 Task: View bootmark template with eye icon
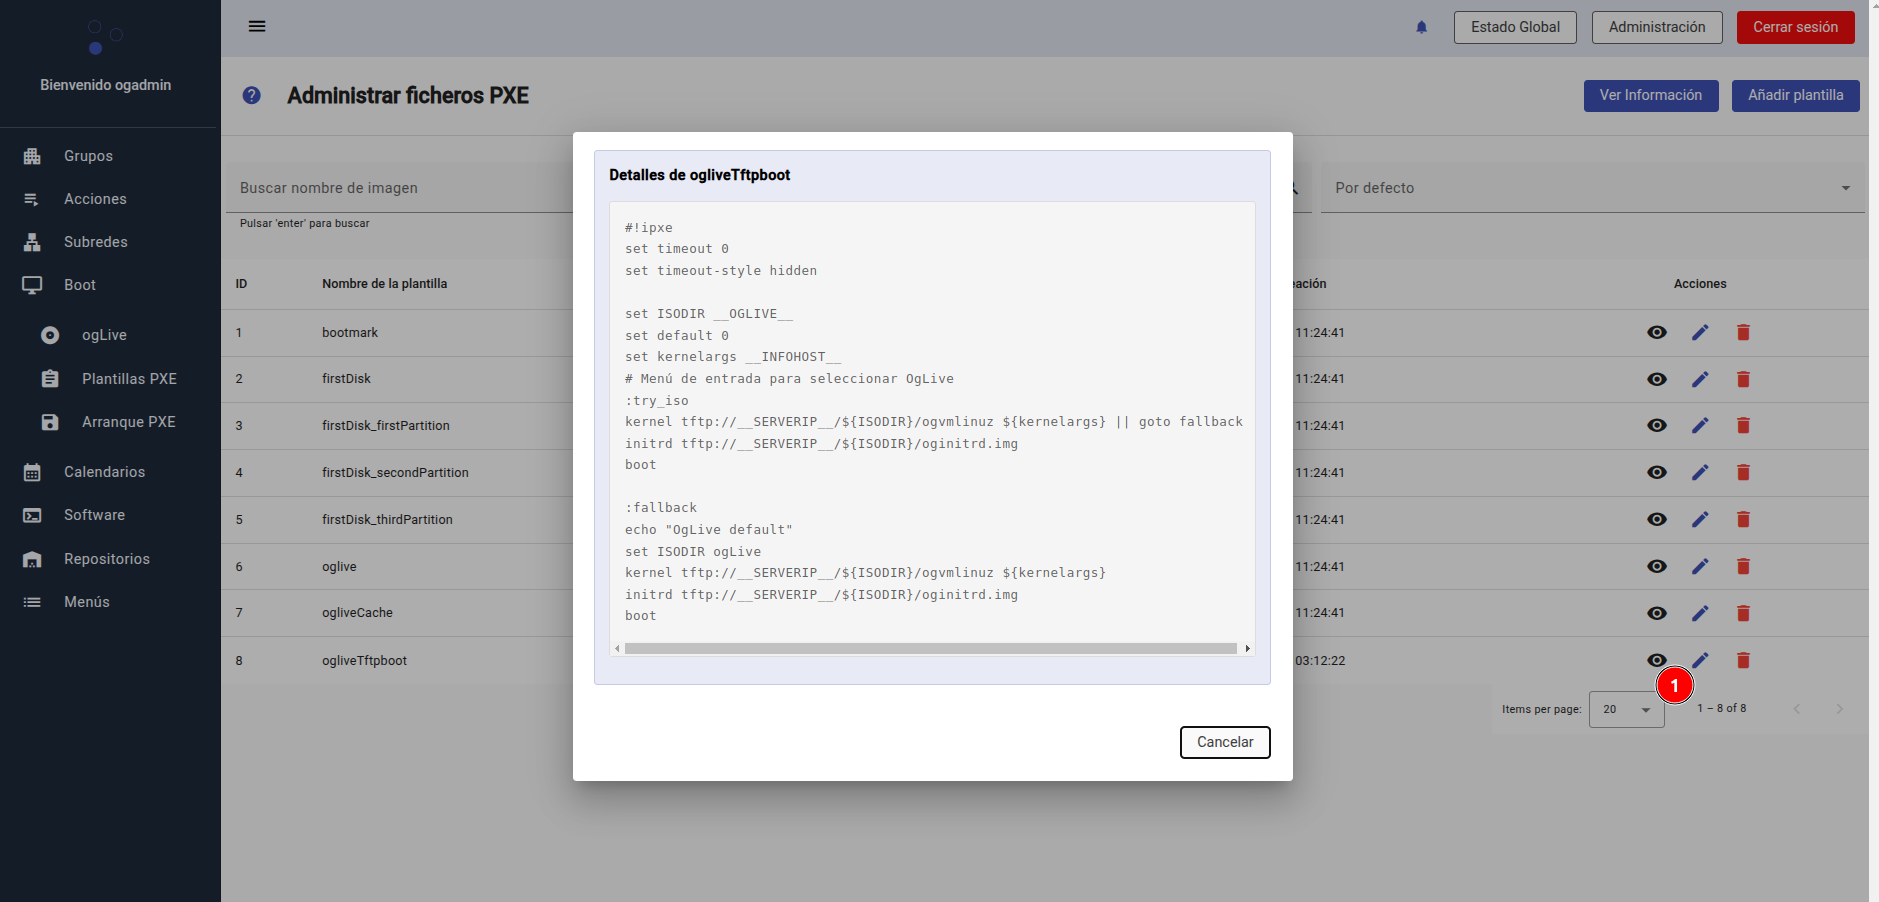click(1657, 332)
